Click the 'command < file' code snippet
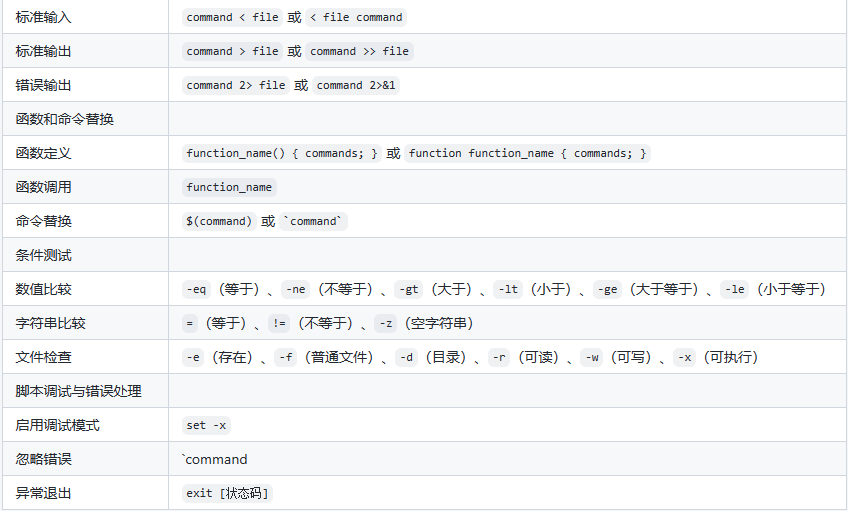The height and width of the screenshot is (511, 848). pos(233,17)
